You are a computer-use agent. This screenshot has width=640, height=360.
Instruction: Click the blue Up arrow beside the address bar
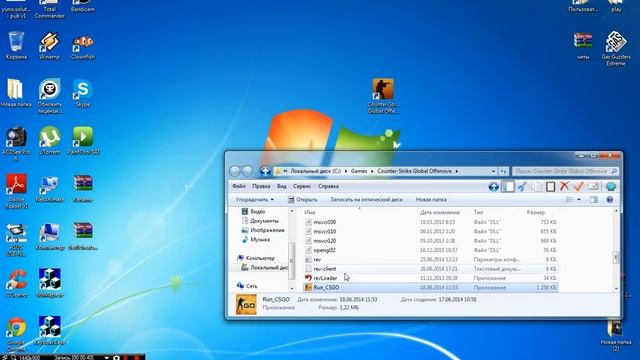click(x=265, y=171)
